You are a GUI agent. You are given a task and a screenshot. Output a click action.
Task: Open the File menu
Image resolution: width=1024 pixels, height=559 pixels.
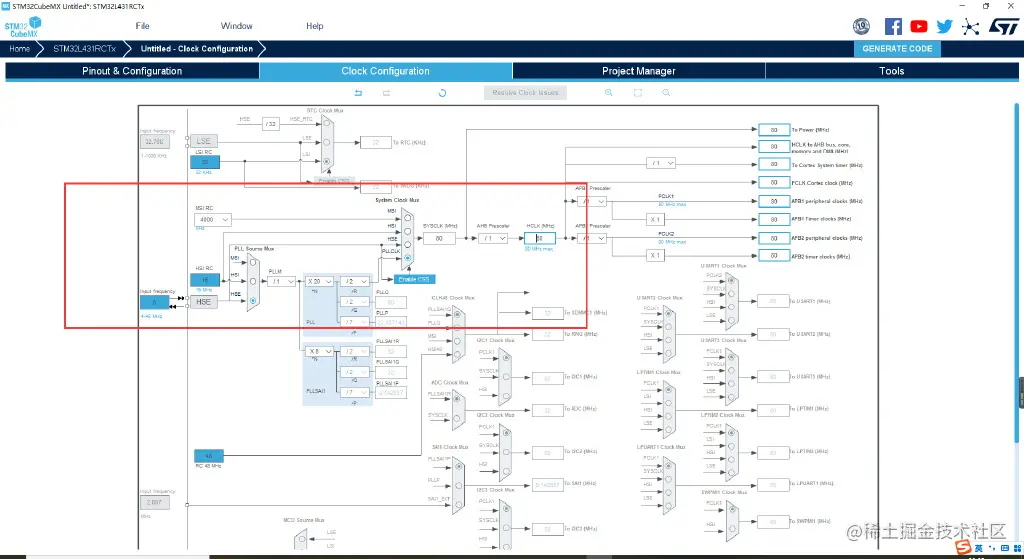coord(142,26)
